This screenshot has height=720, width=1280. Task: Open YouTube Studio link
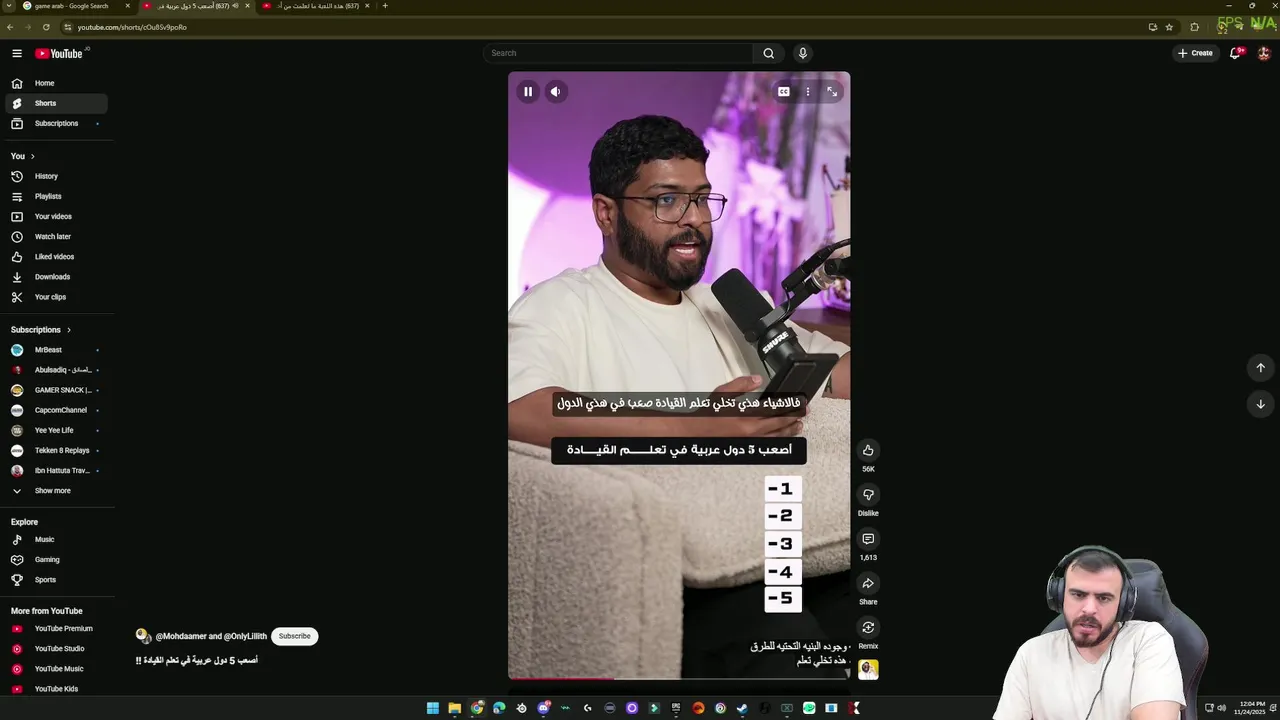56,649
